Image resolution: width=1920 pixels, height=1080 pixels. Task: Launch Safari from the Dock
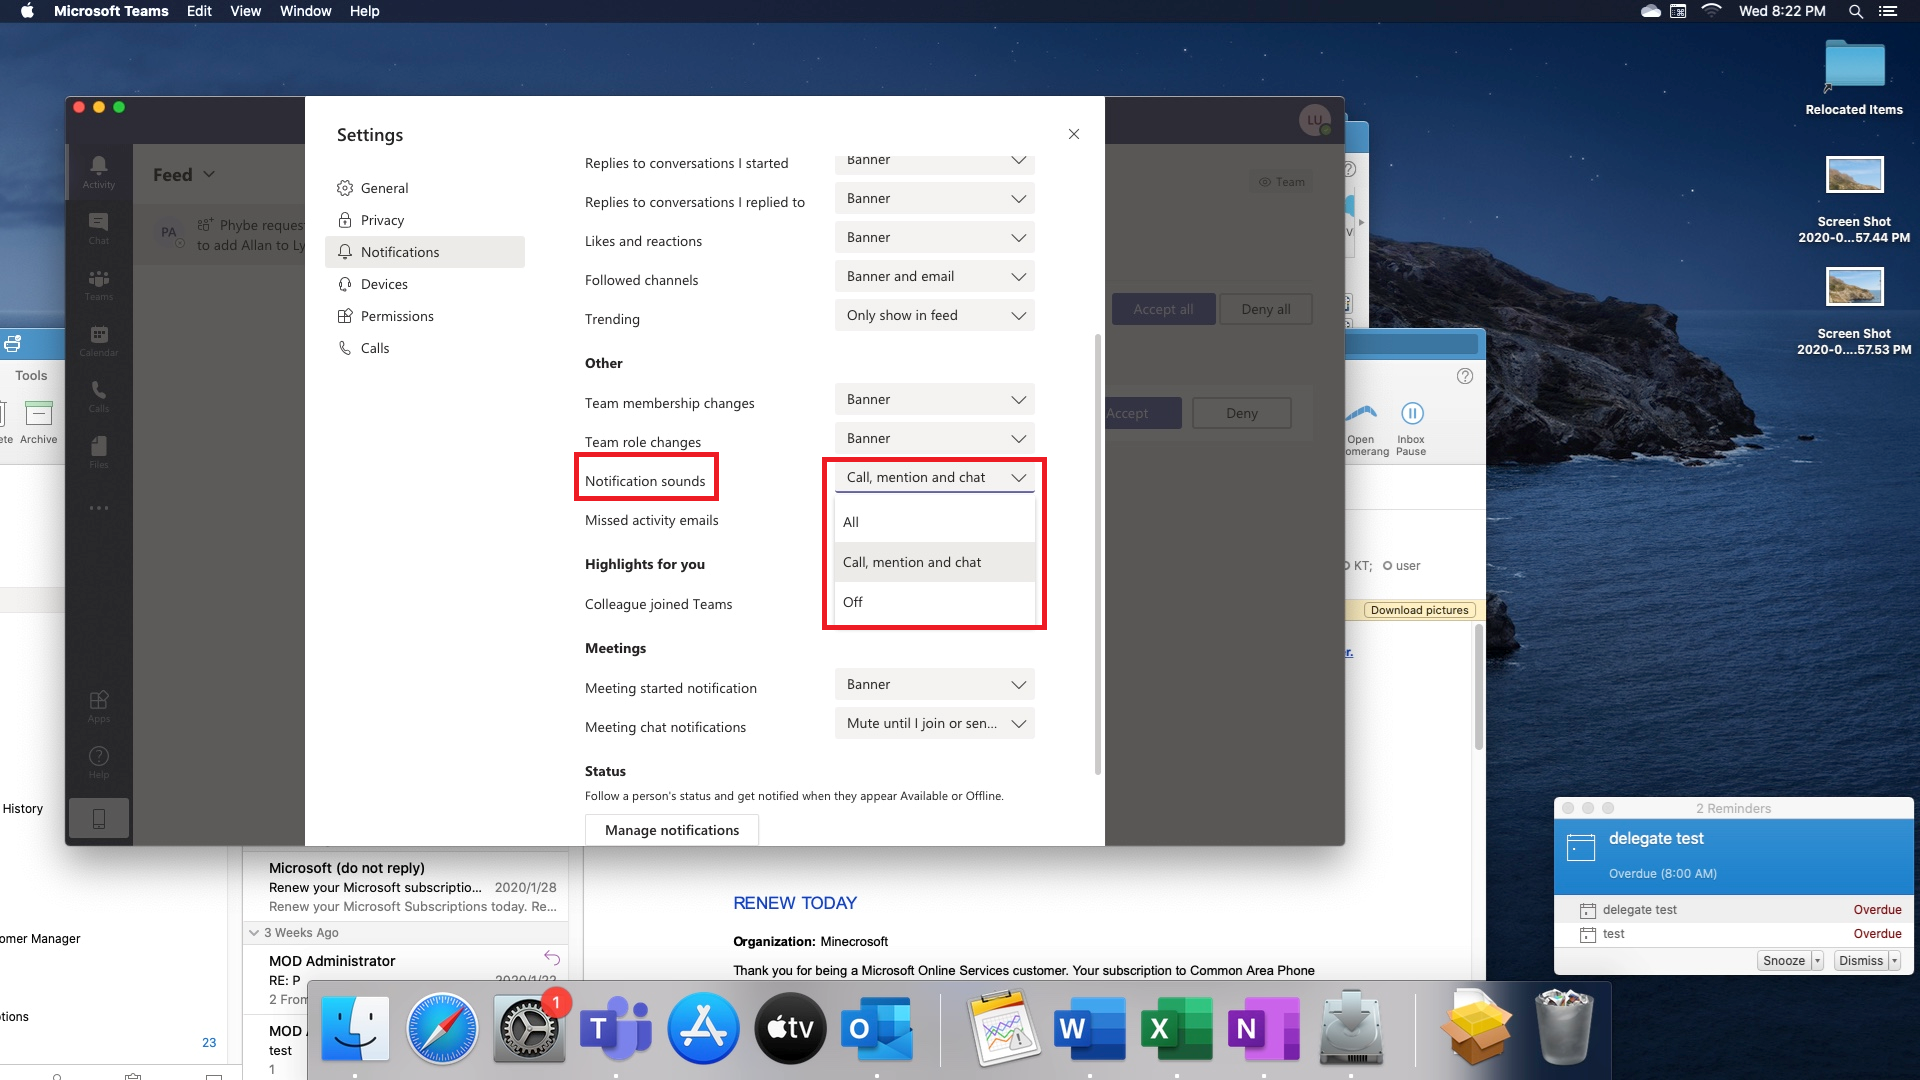pyautogui.click(x=442, y=1028)
